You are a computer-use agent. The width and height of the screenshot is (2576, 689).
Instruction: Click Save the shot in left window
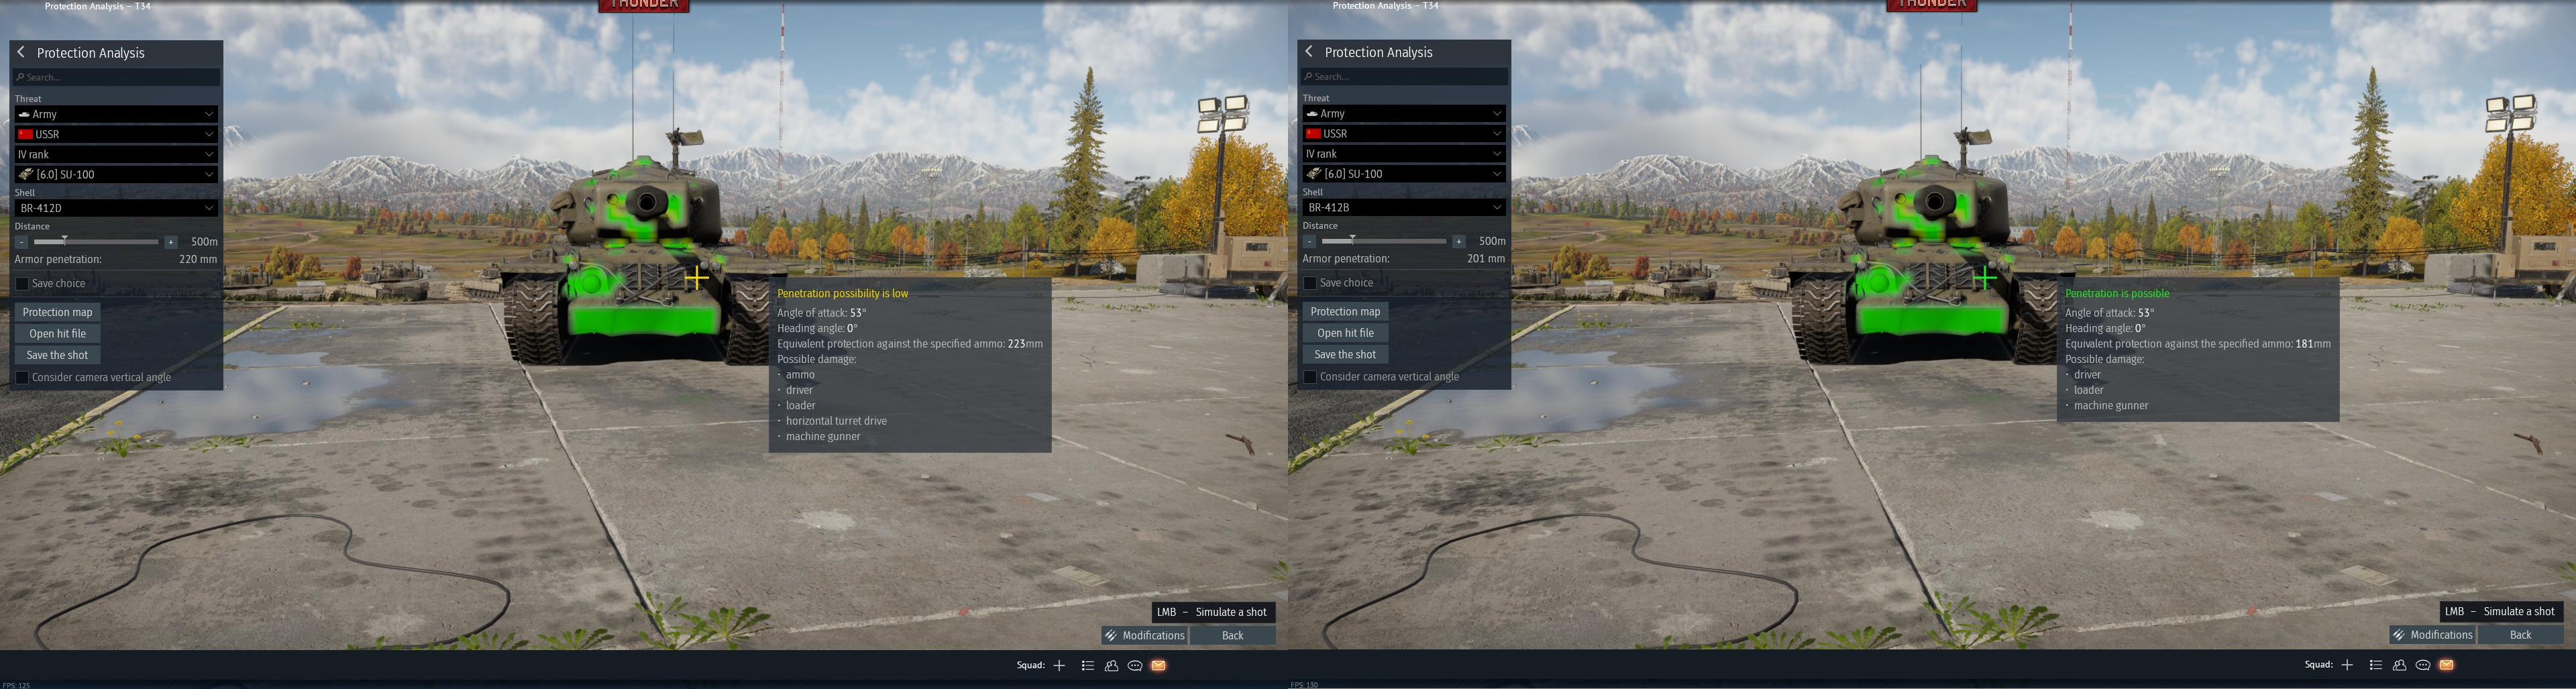coord(57,355)
